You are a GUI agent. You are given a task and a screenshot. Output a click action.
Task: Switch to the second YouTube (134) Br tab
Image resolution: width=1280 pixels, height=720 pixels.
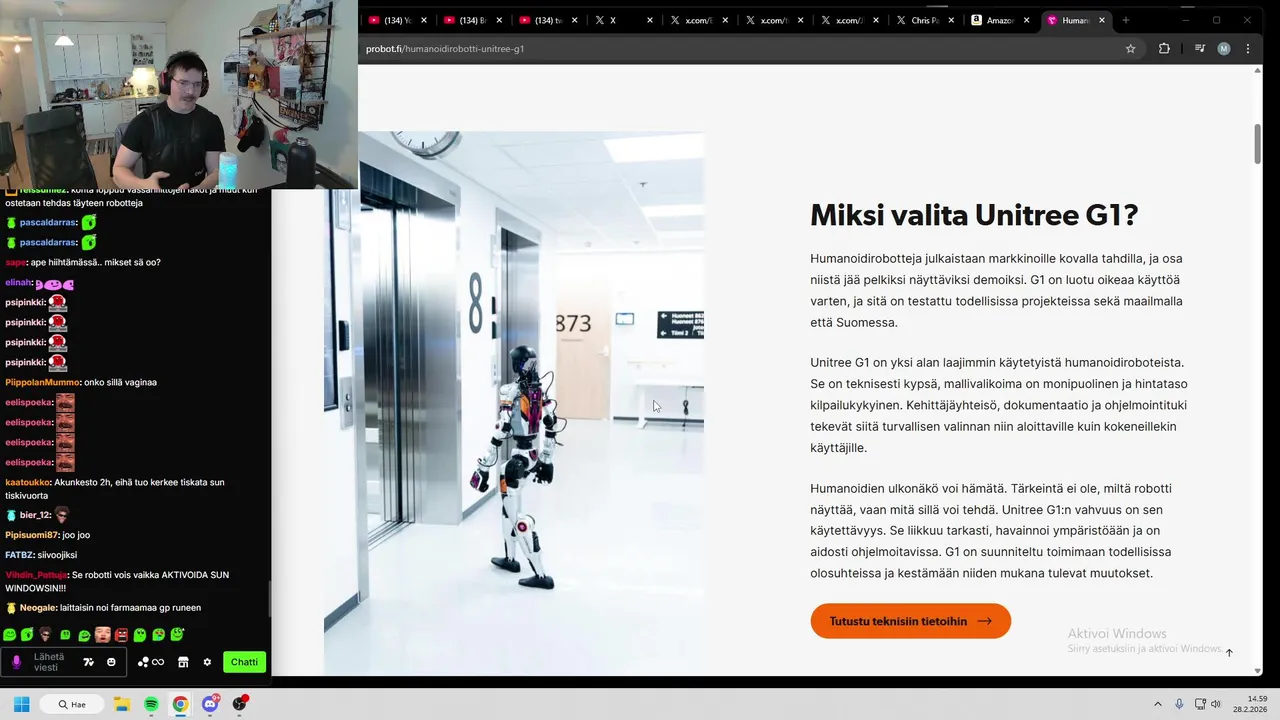tap(474, 20)
